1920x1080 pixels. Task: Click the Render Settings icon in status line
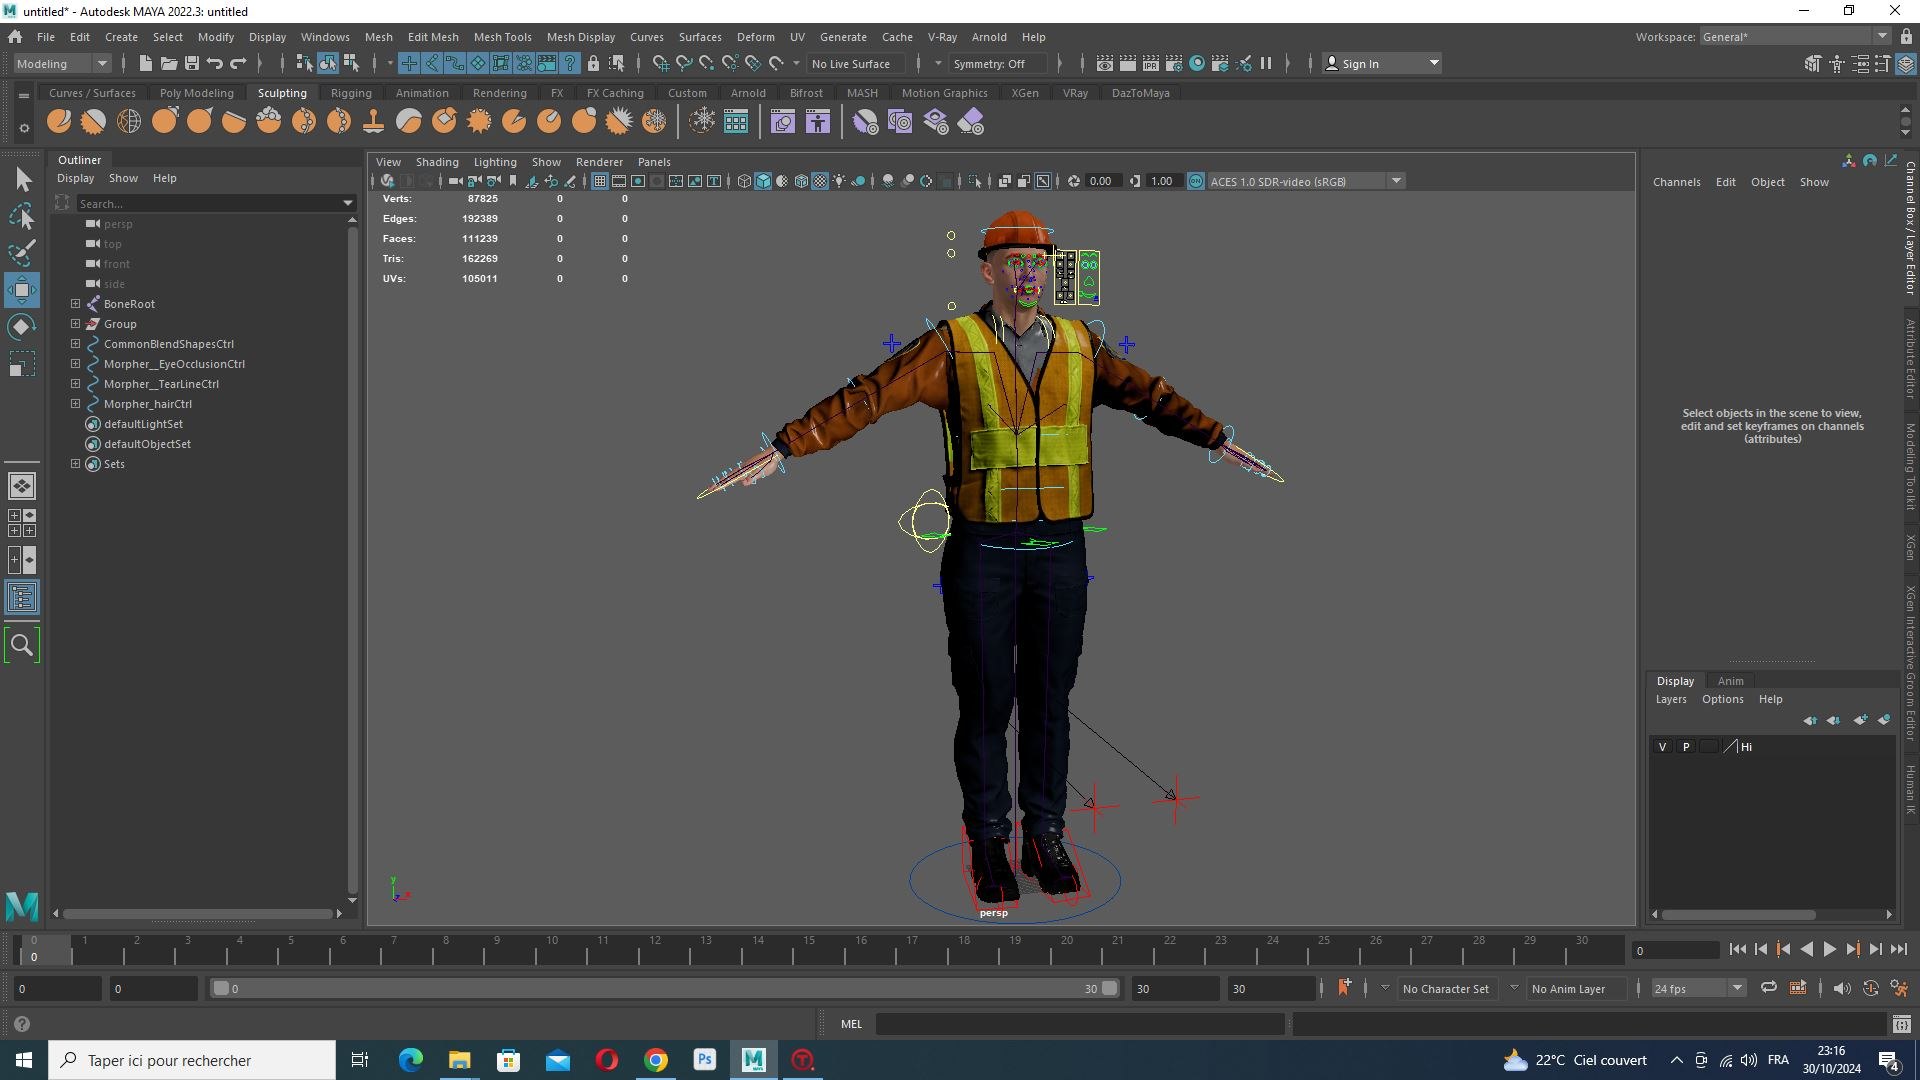1173,63
